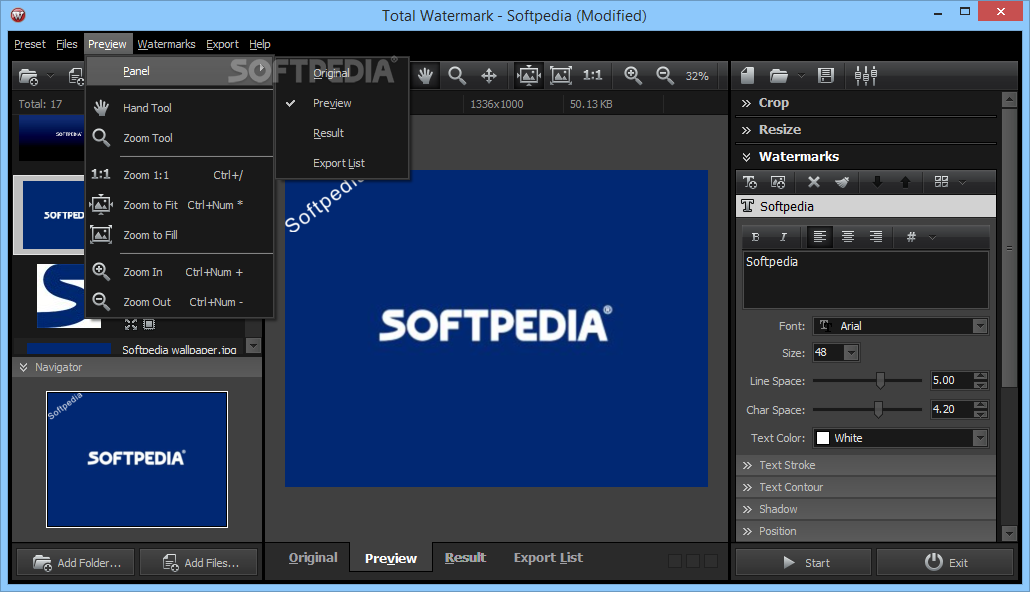The image size is (1030, 592).
Task: Choose Zoom to Fit from Preview menu
Action: (179, 205)
